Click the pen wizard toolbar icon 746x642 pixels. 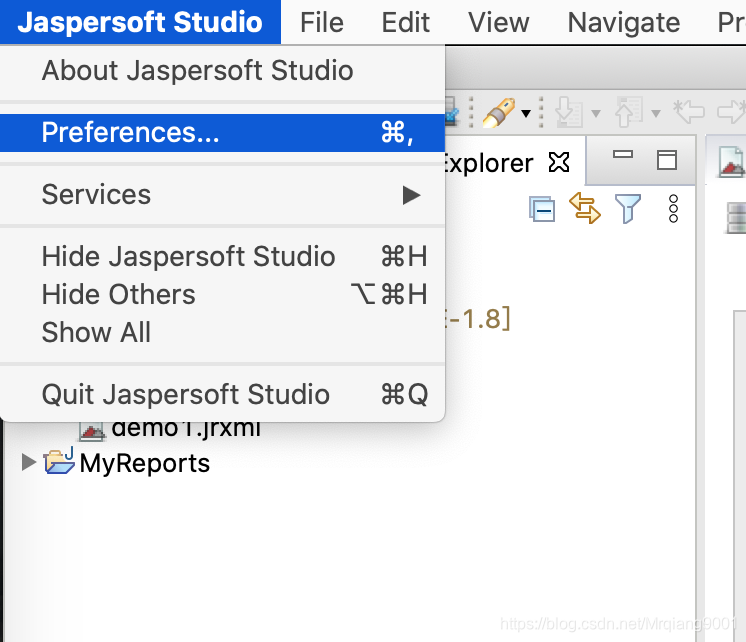(499, 112)
